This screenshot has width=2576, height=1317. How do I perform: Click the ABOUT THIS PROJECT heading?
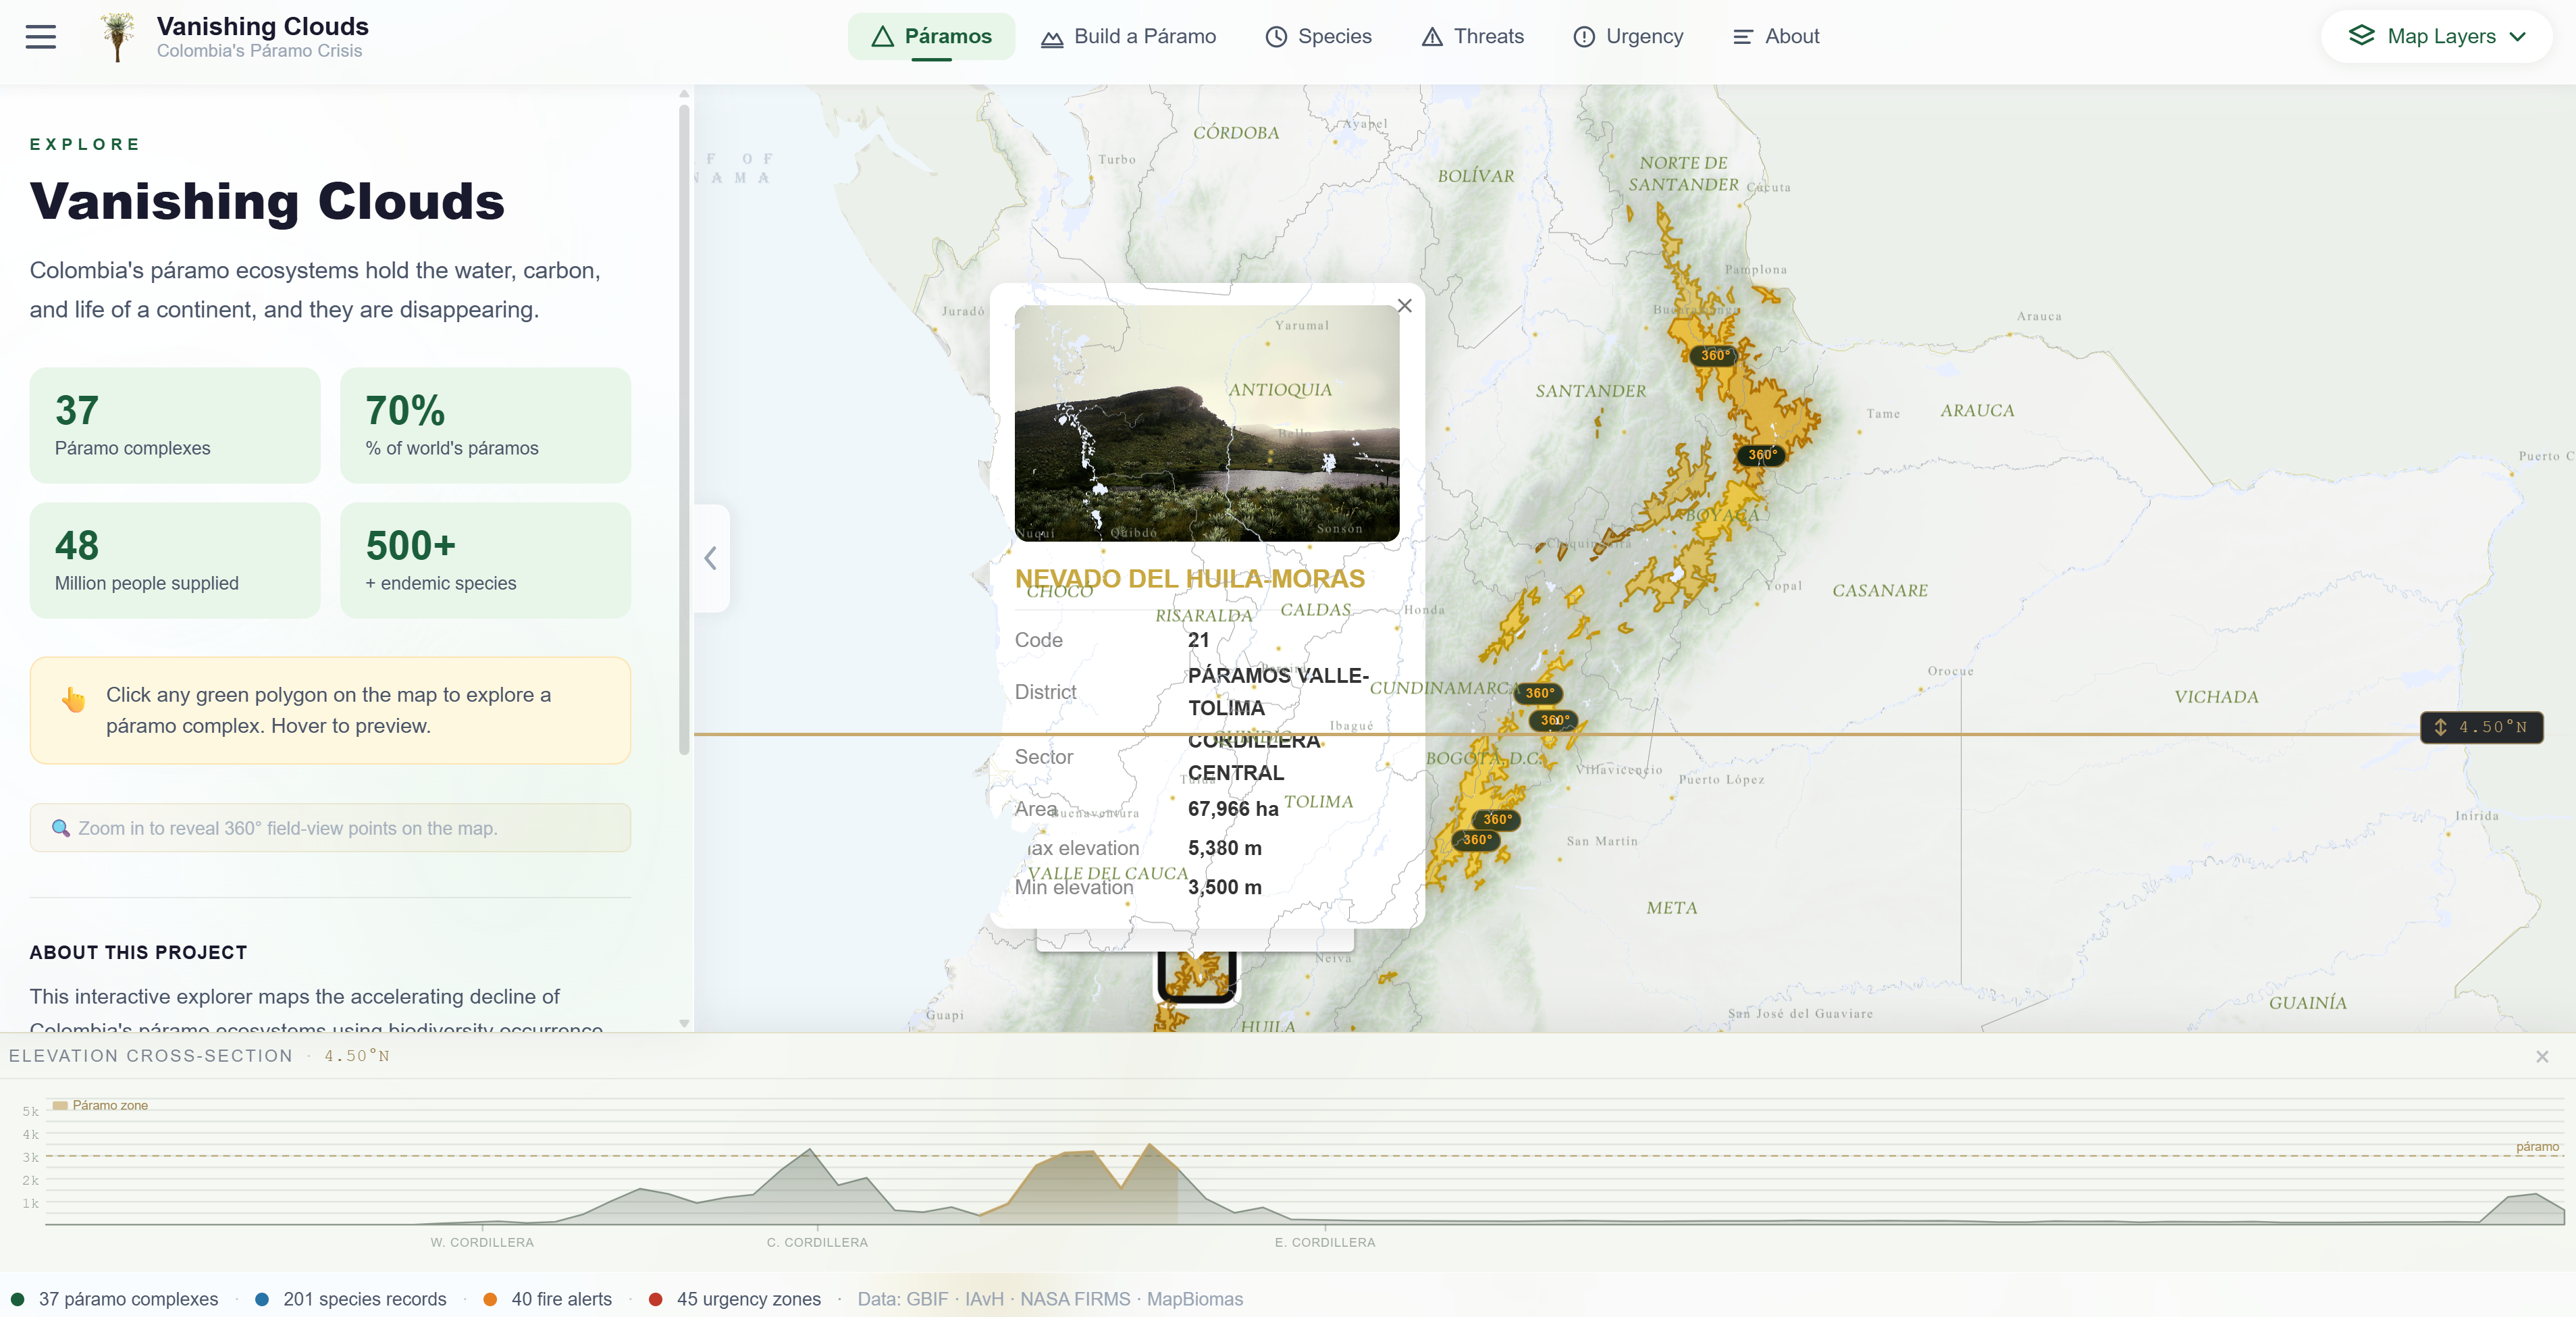pos(138,952)
